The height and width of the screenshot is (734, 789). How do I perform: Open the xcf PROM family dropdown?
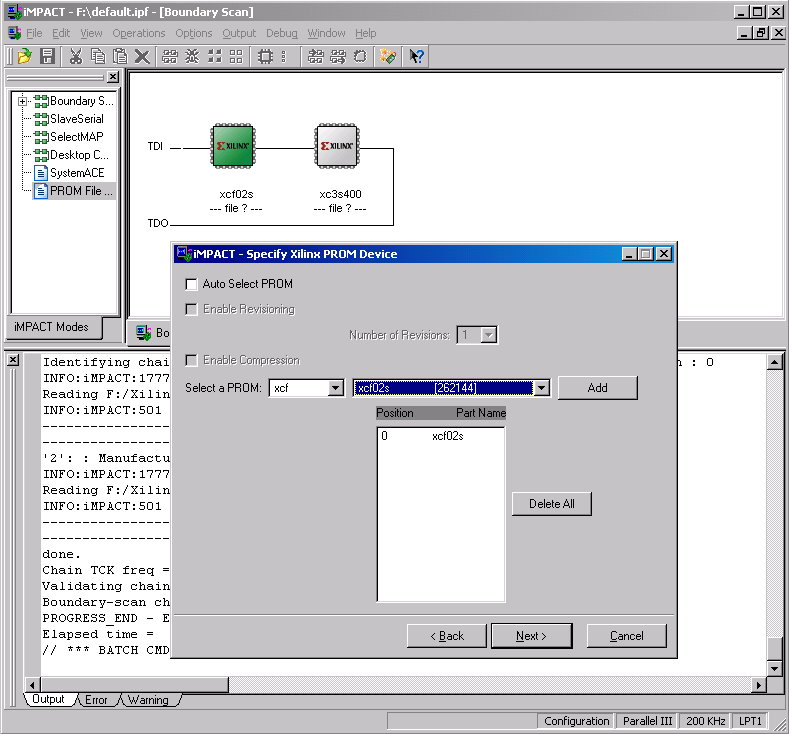click(x=336, y=388)
